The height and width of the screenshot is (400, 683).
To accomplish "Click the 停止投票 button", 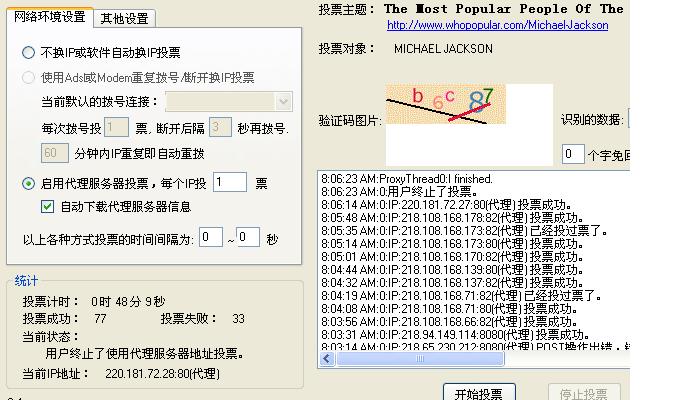I will point(583,392).
